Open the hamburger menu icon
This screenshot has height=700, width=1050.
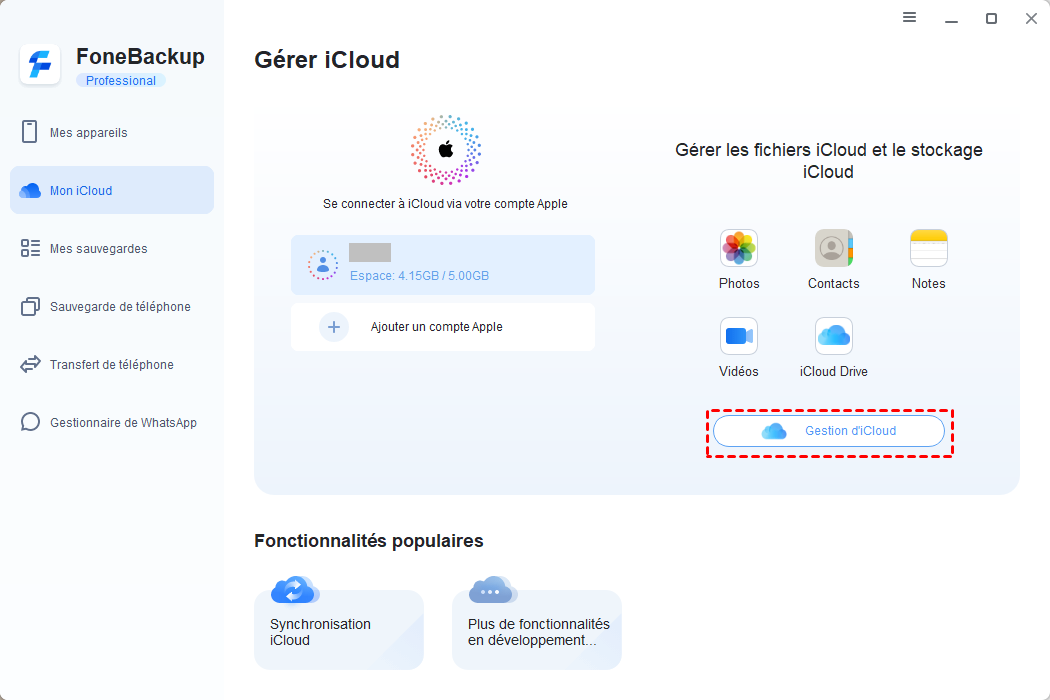pyautogui.click(x=909, y=17)
